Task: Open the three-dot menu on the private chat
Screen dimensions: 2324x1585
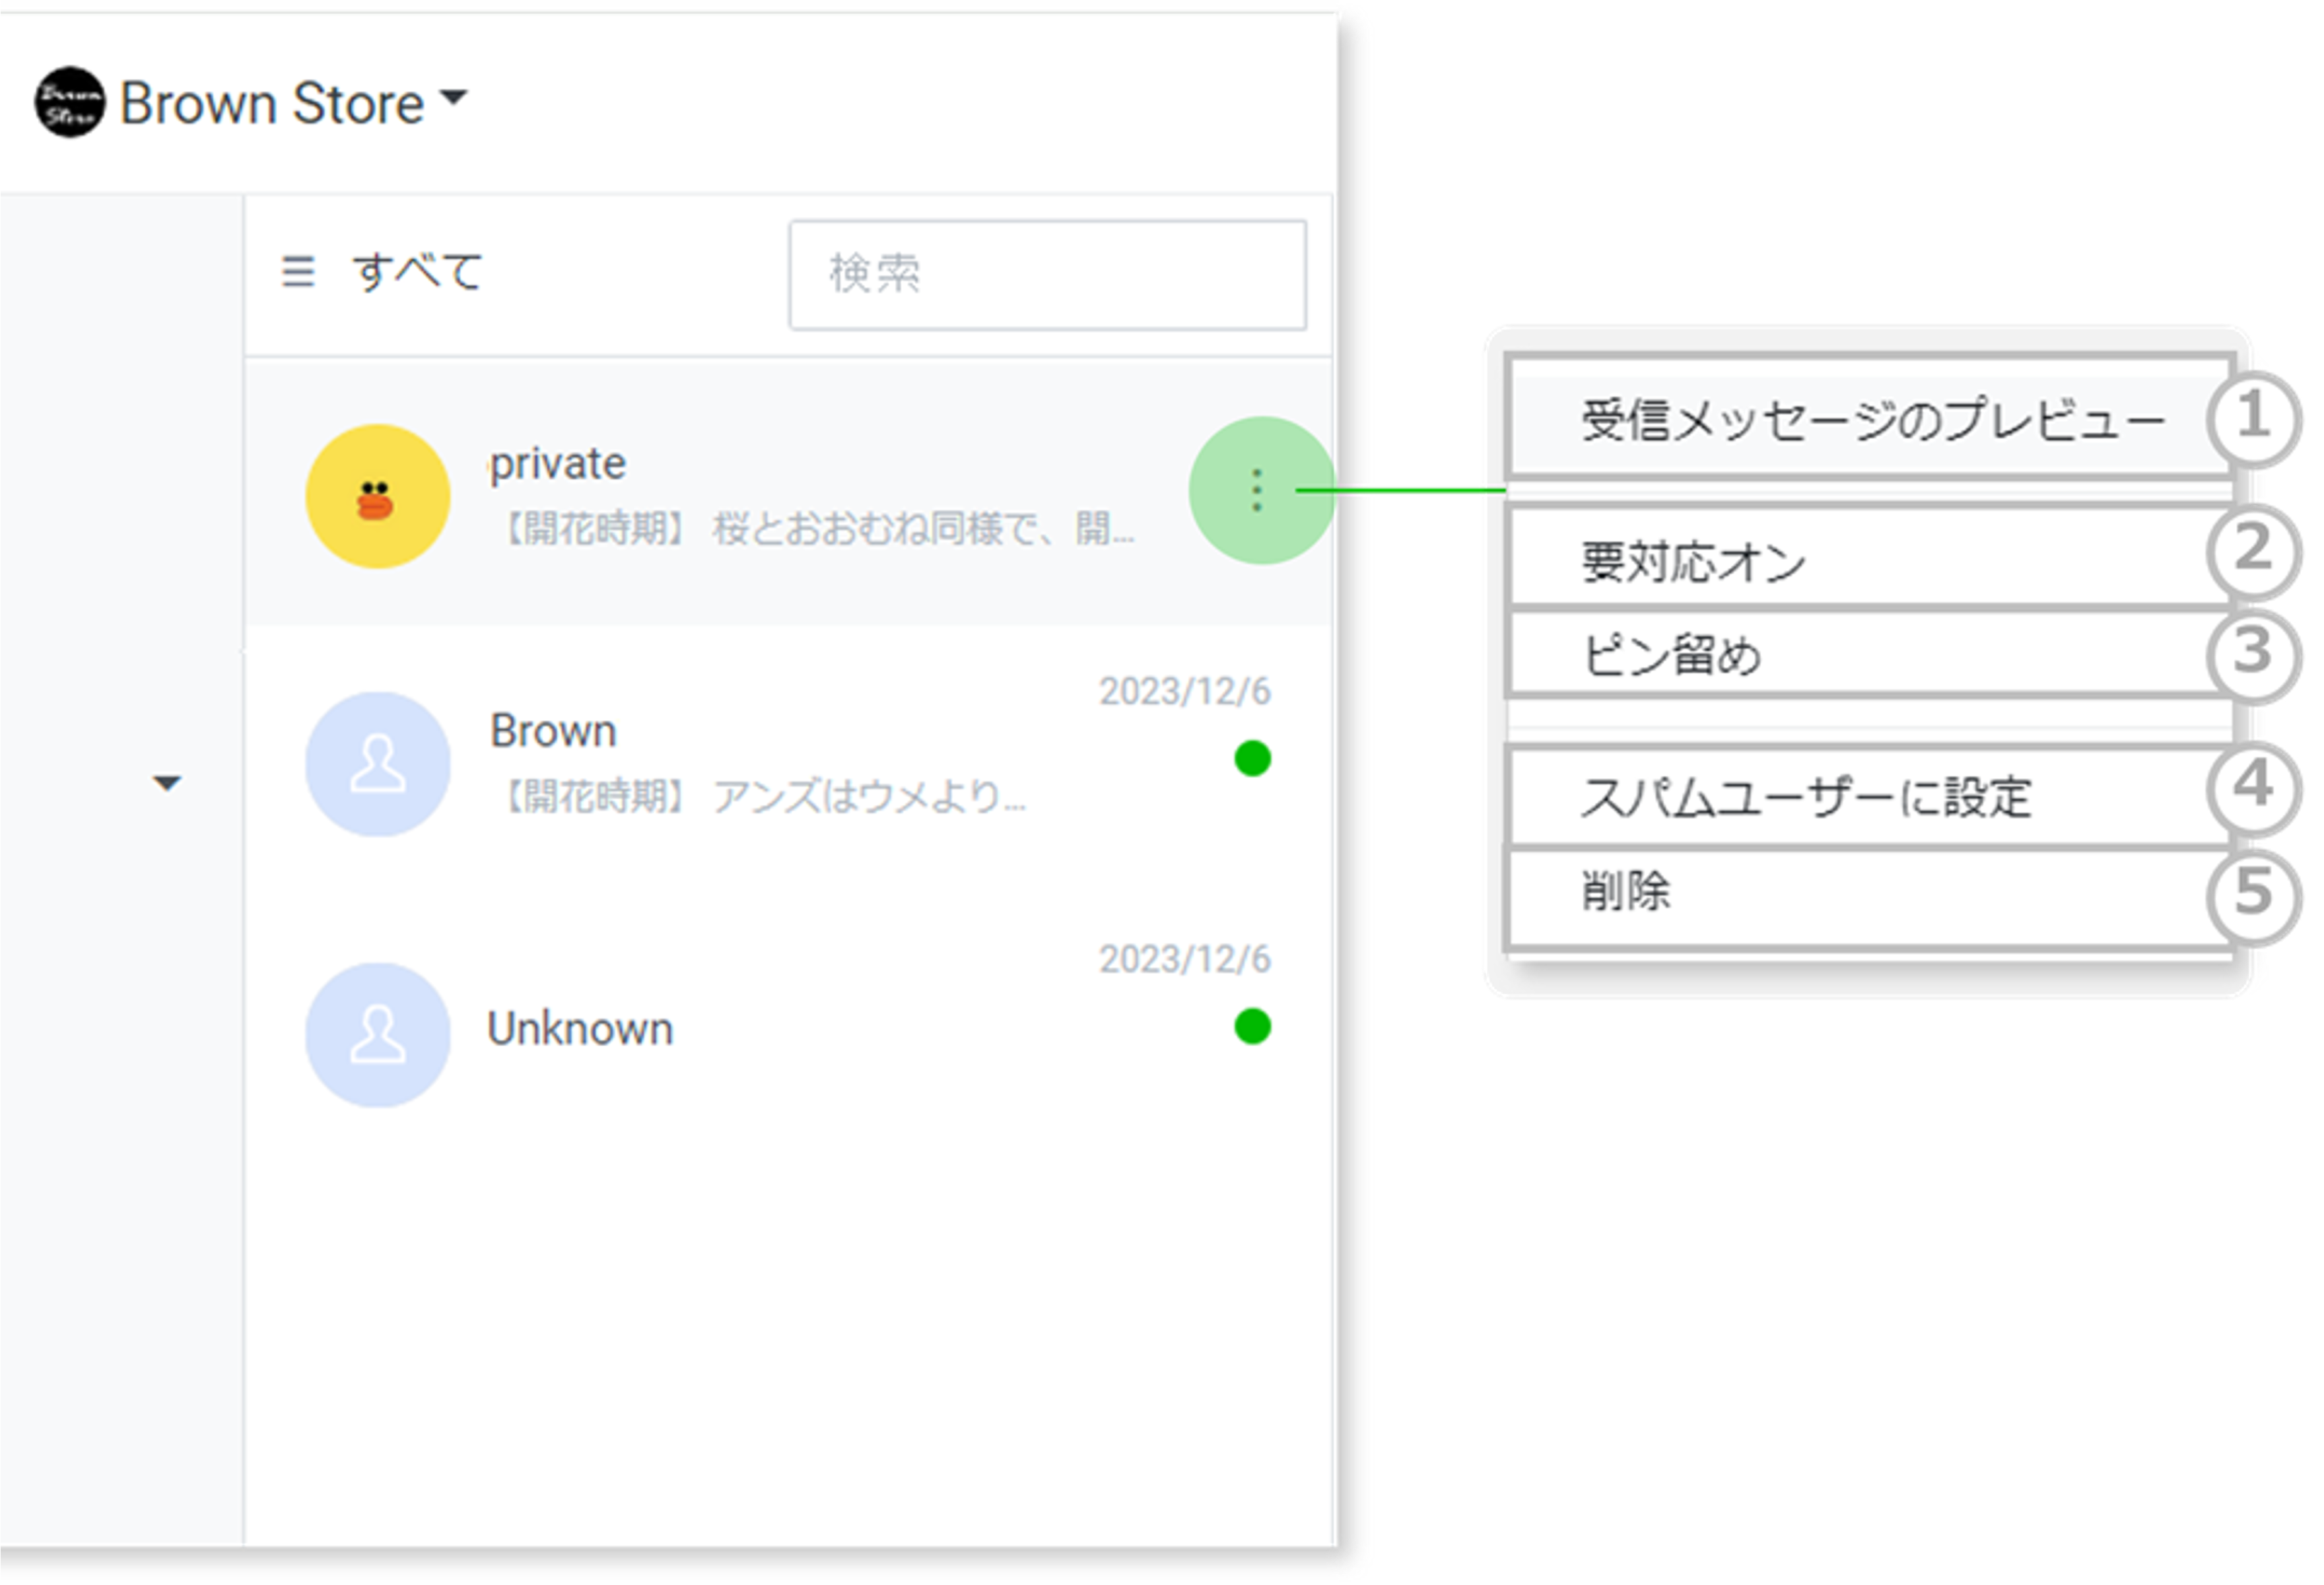Action: click(x=1257, y=491)
